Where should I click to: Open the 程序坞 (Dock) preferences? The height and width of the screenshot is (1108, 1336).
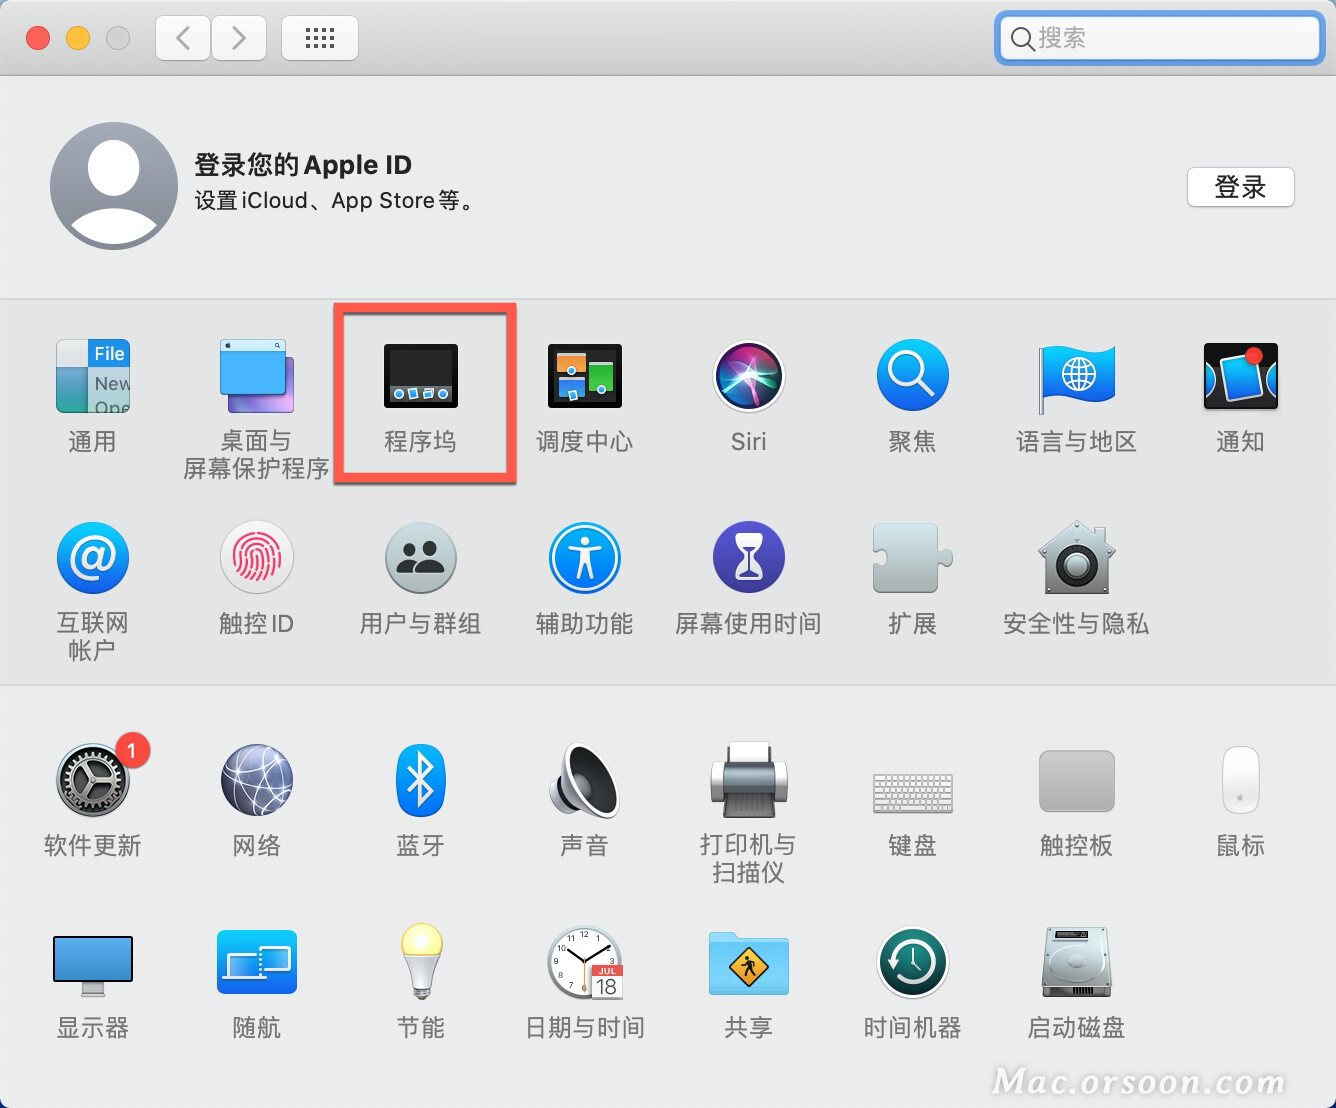point(420,376)
